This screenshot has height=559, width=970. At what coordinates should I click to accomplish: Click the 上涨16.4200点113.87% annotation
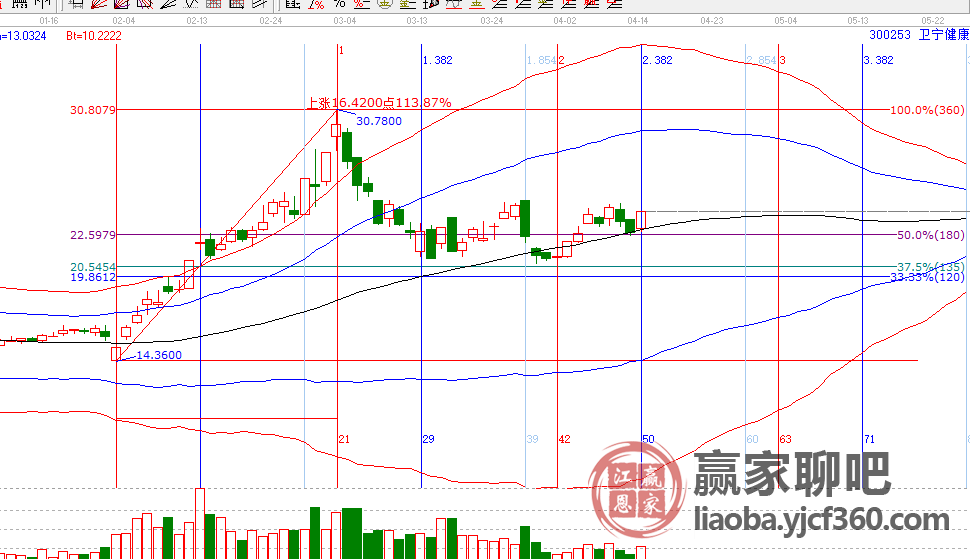[x=379, y=103]
